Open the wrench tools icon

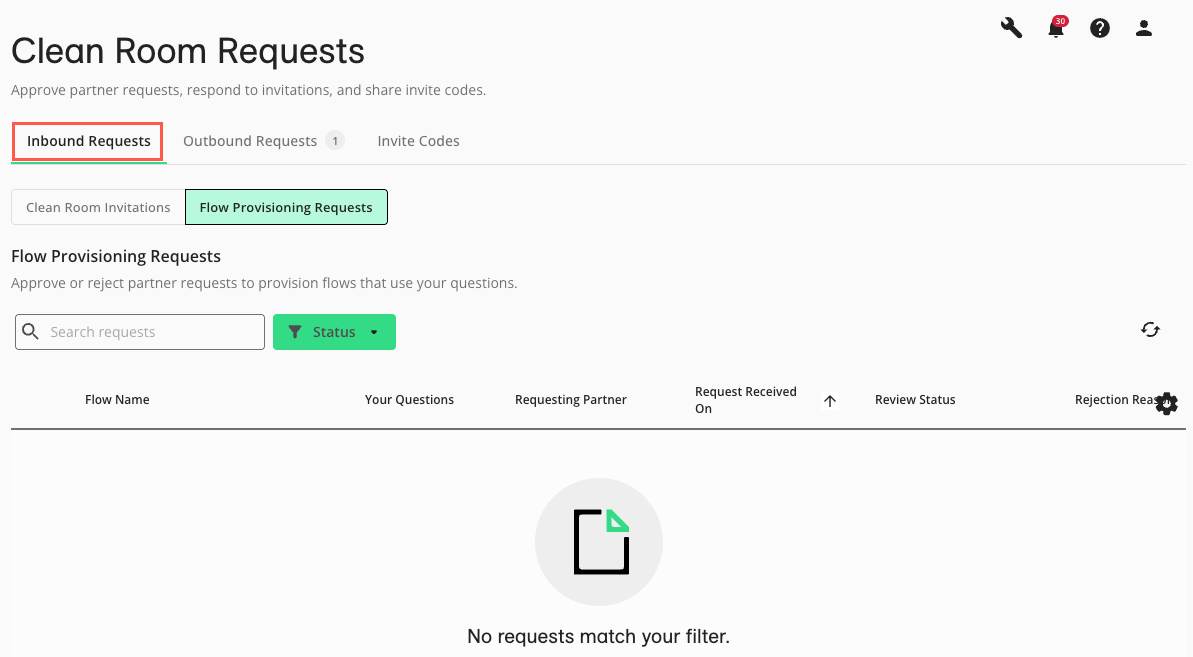[x=1011, y=28]
